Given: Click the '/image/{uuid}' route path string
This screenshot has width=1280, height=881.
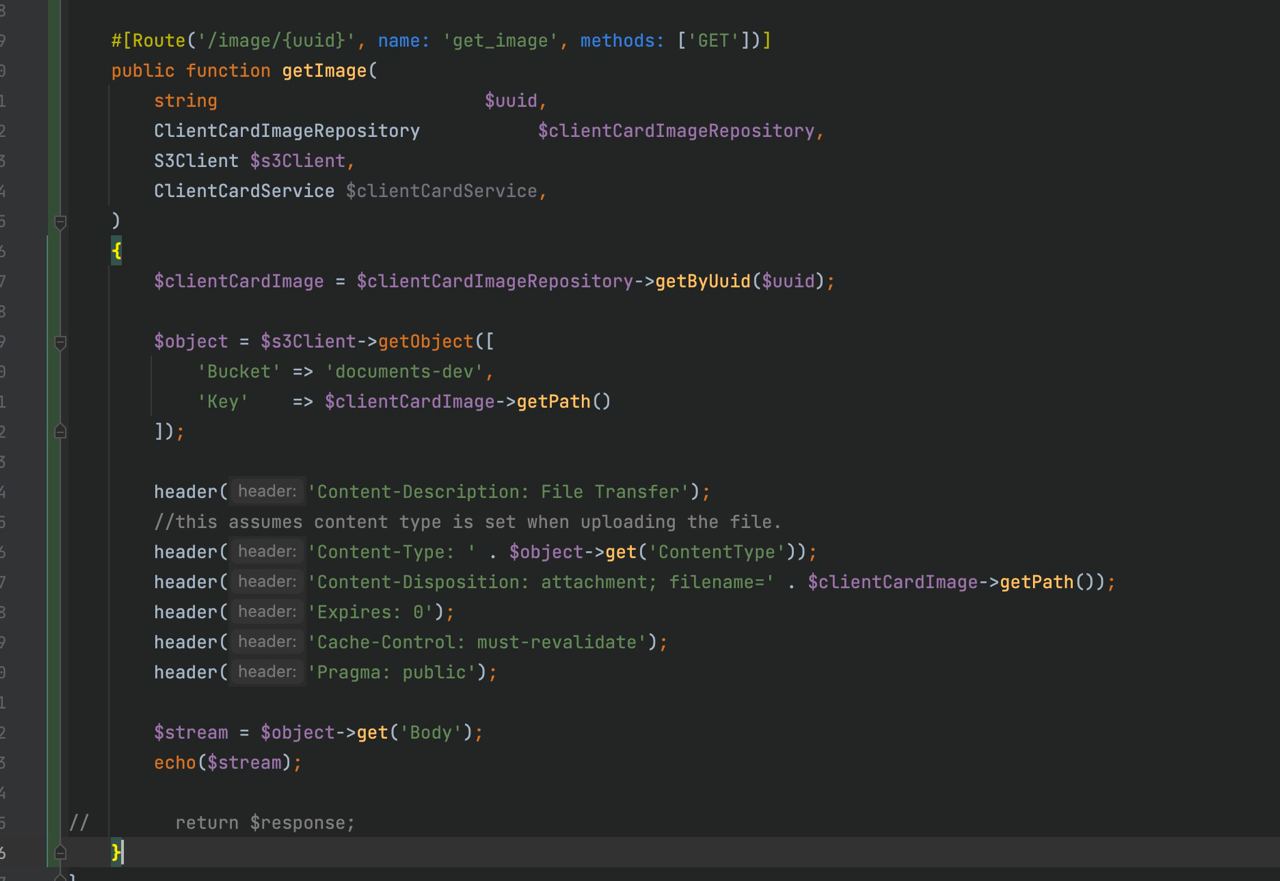Looking at the screenshot, I should pyautogui.click(x=276, y=41).
